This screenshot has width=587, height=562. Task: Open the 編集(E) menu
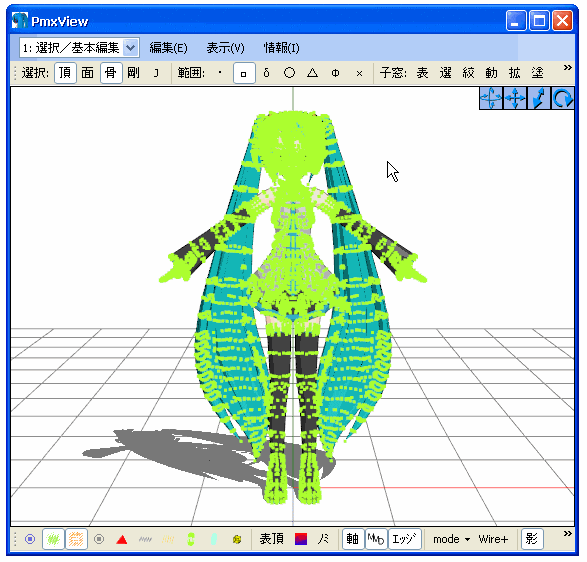168,48
